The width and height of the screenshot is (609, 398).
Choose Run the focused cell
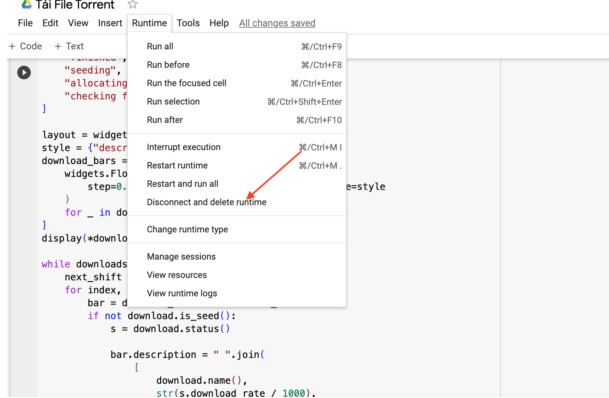point(237,83)
